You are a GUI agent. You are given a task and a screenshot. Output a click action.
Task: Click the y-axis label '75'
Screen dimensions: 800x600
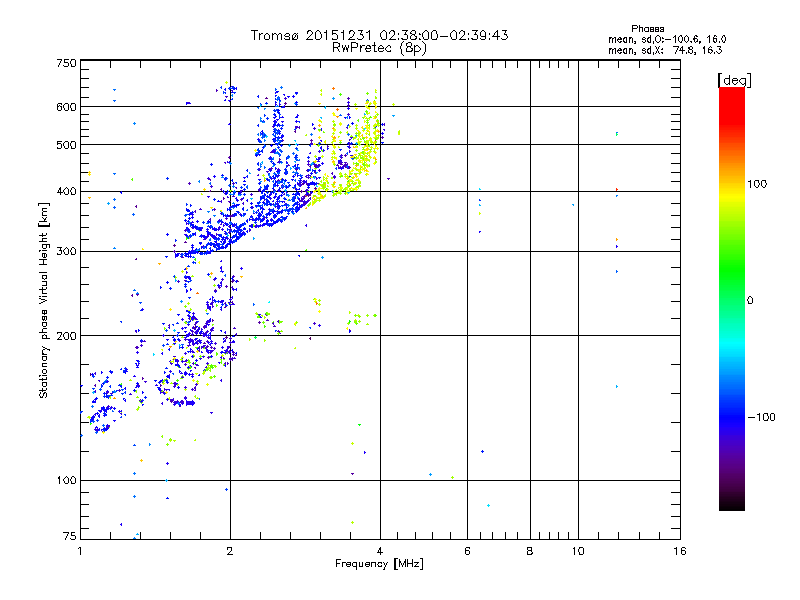point(70,536)
